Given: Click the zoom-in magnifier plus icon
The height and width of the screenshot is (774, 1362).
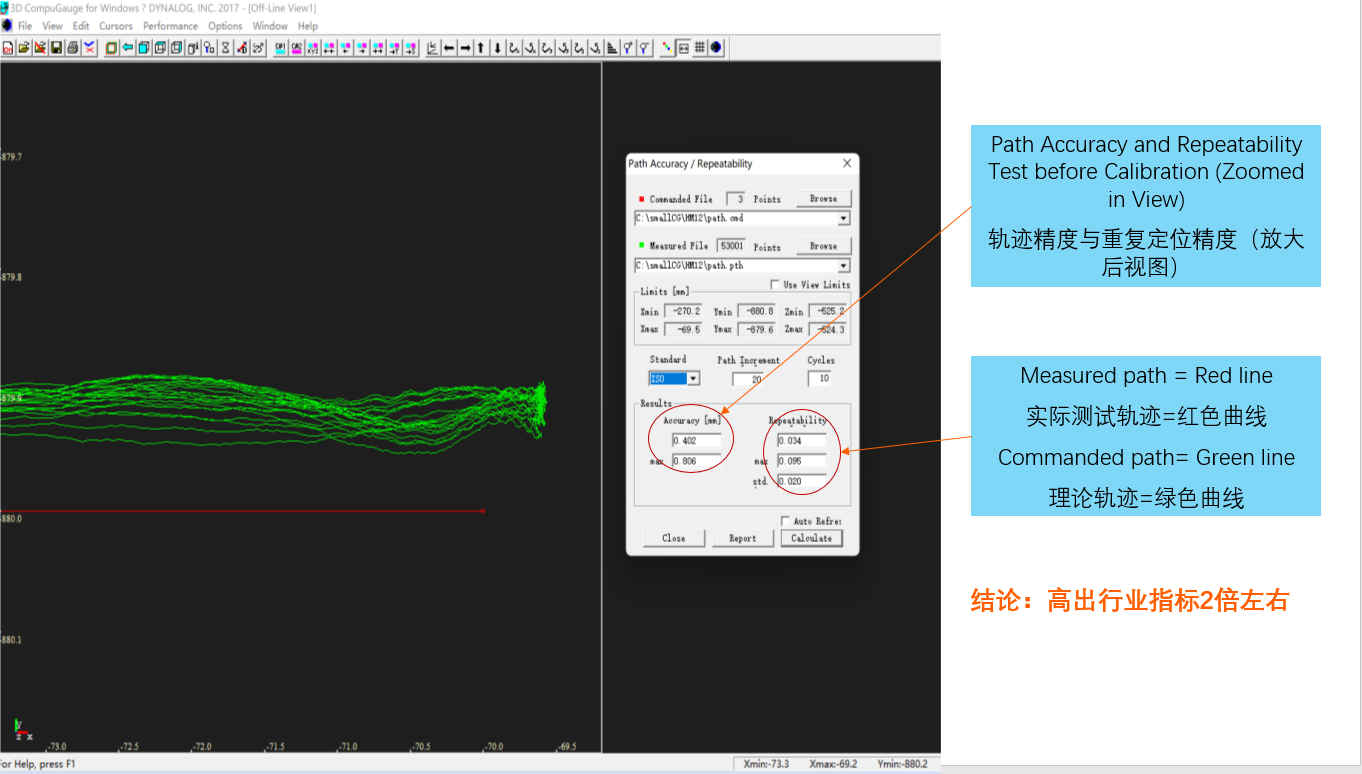Looking at the screenshot, I should [628, 48].
